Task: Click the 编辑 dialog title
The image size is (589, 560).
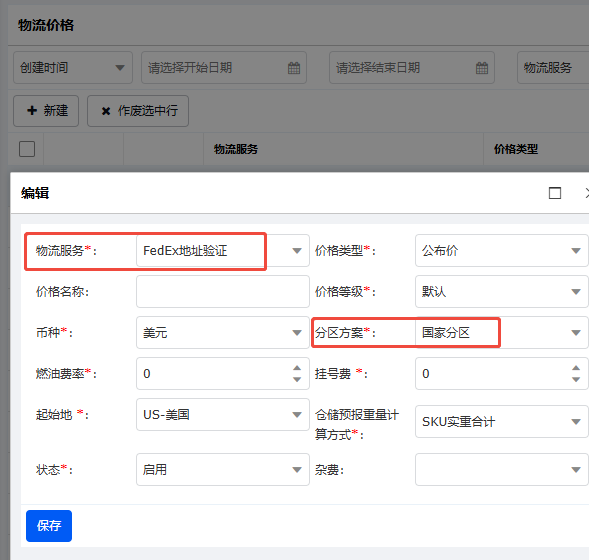Action: pos(35,193)
